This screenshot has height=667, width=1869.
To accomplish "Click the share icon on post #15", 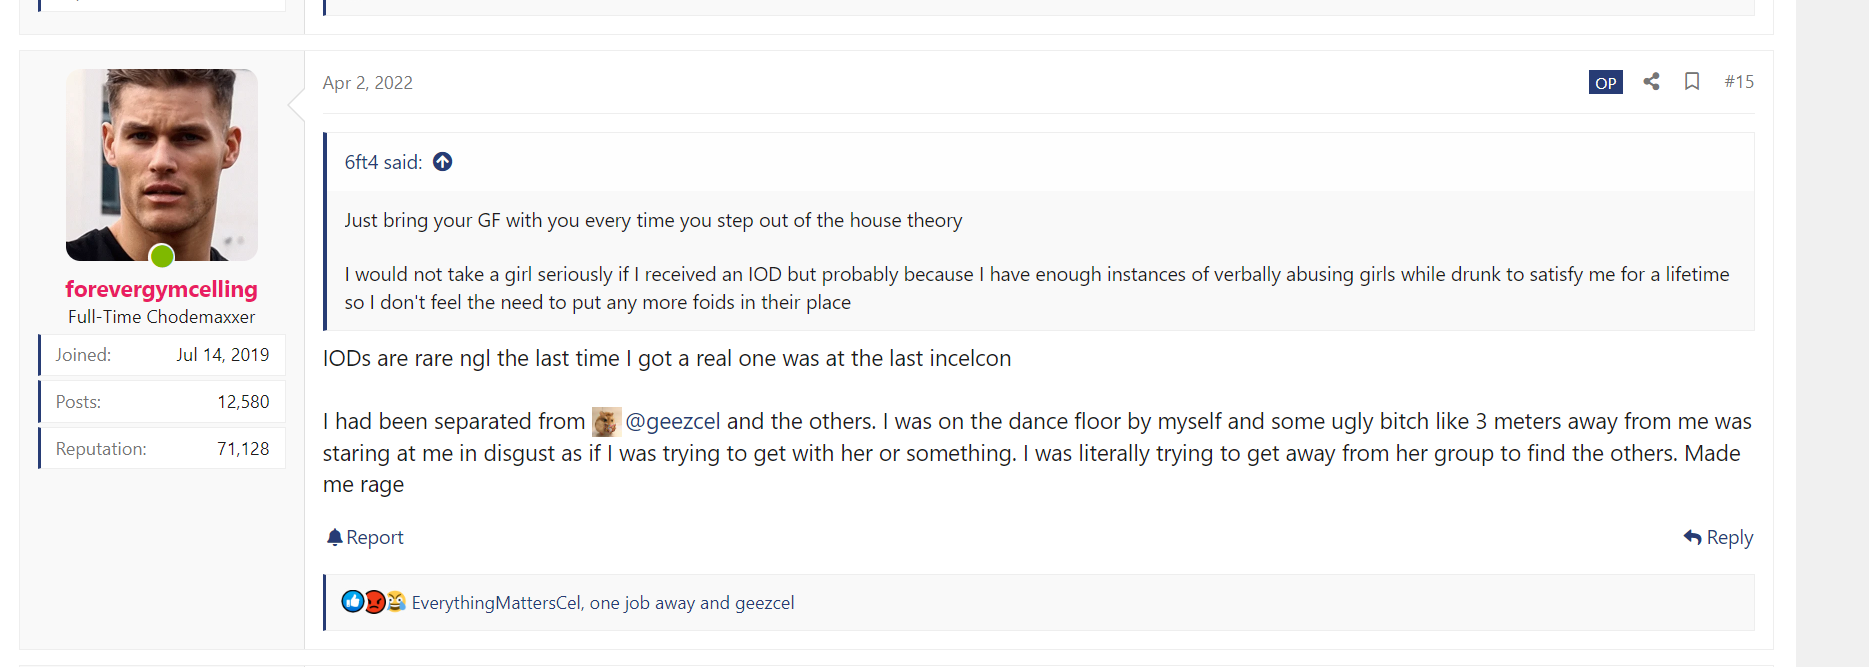I will point(1651,82).
